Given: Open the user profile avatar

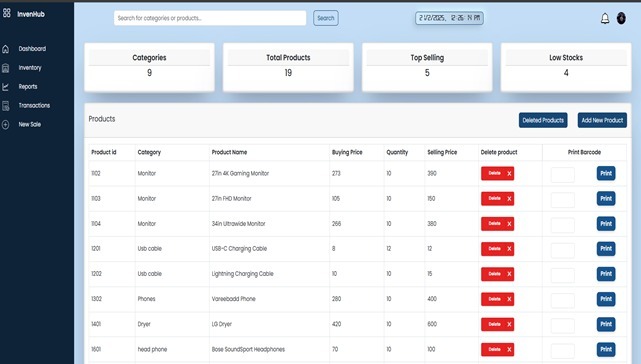Looking at the screenshot, I should 621,18.
